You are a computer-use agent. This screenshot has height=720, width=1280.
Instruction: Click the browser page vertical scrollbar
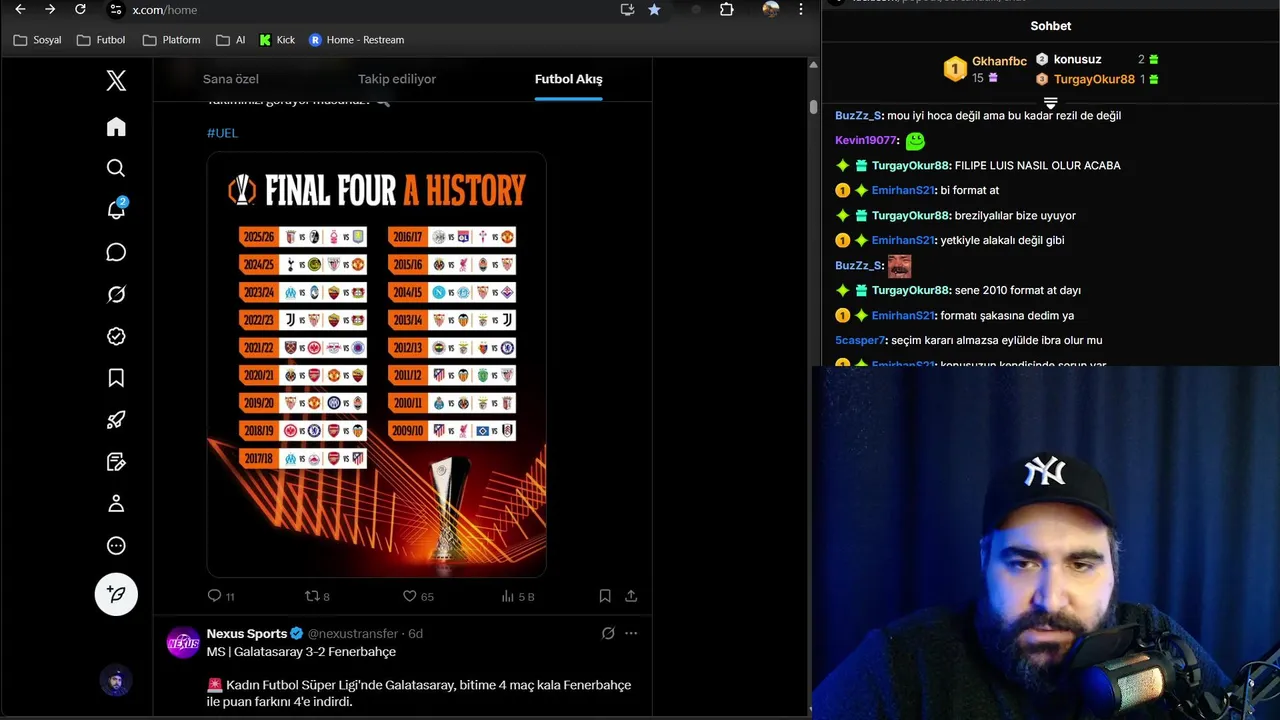click(x=814, y=107)
